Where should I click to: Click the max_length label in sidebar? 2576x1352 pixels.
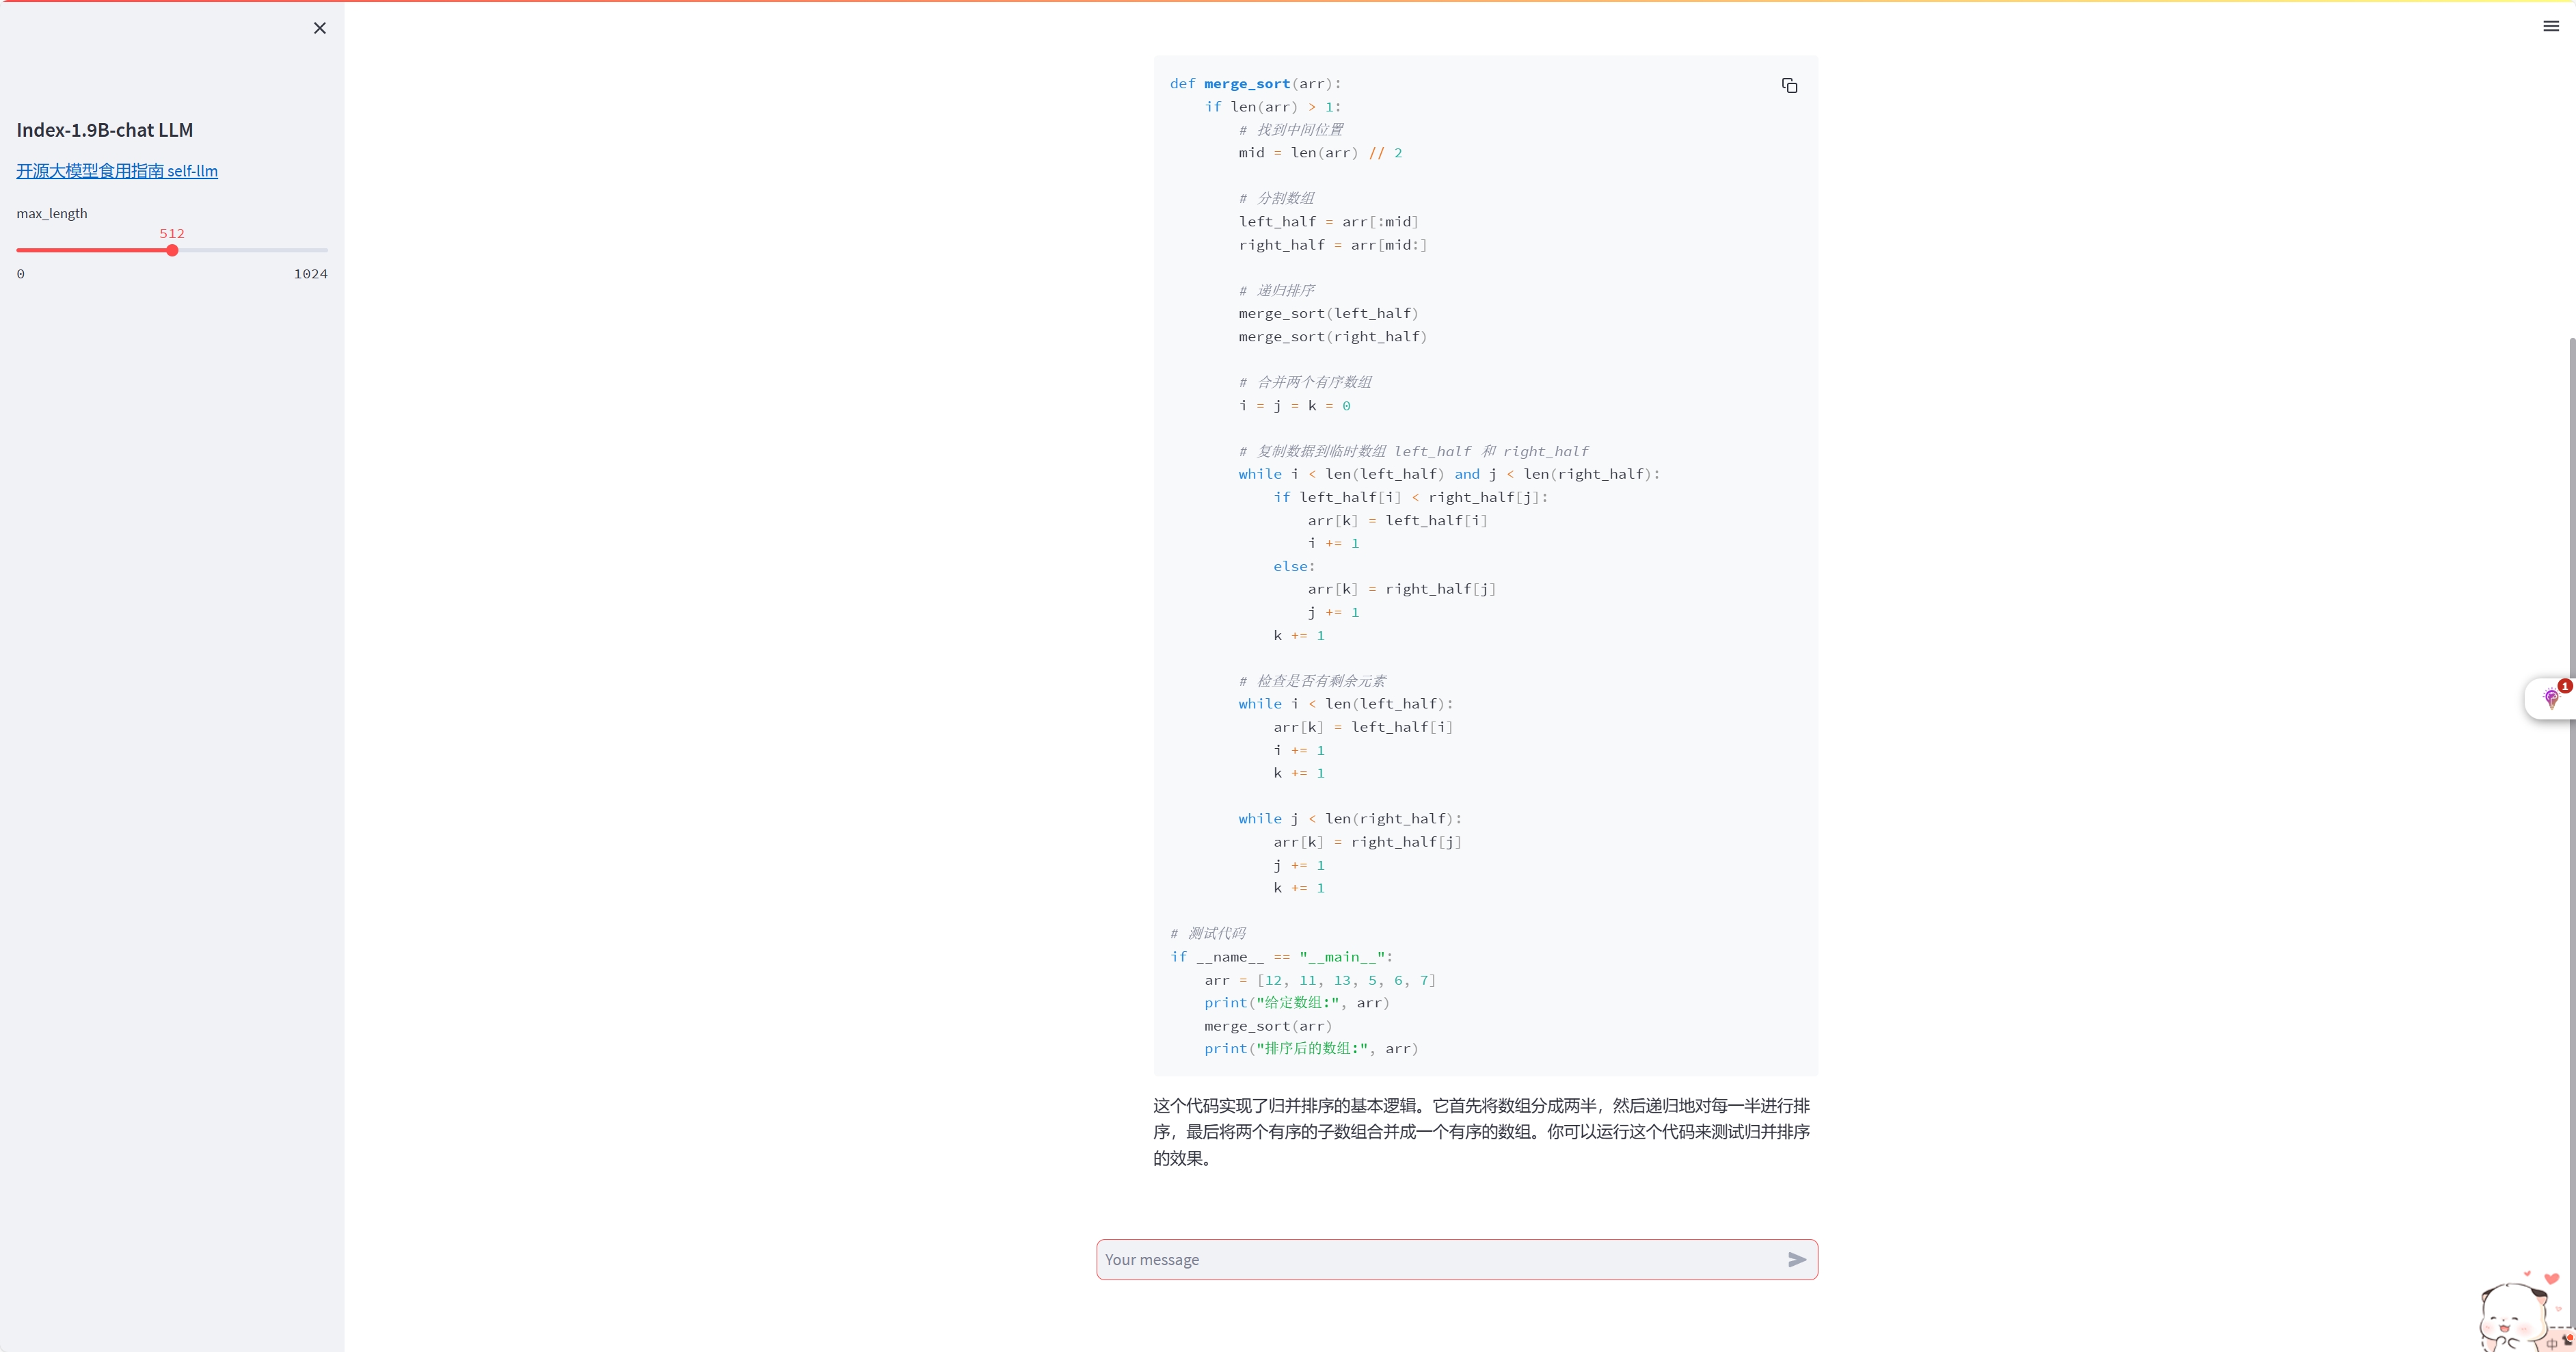52,213
